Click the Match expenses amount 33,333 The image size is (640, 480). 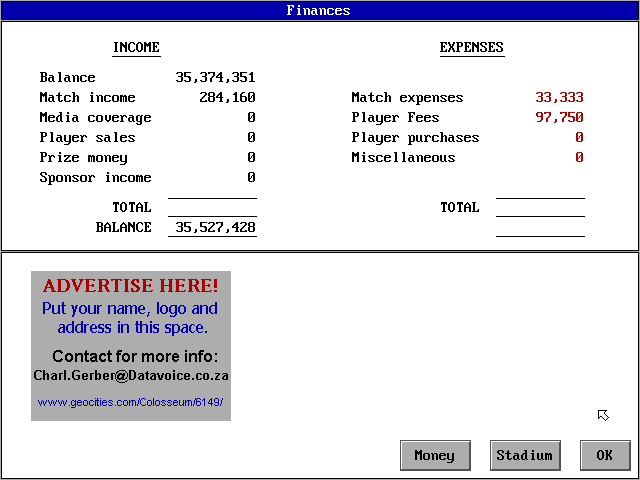[559, 98]
